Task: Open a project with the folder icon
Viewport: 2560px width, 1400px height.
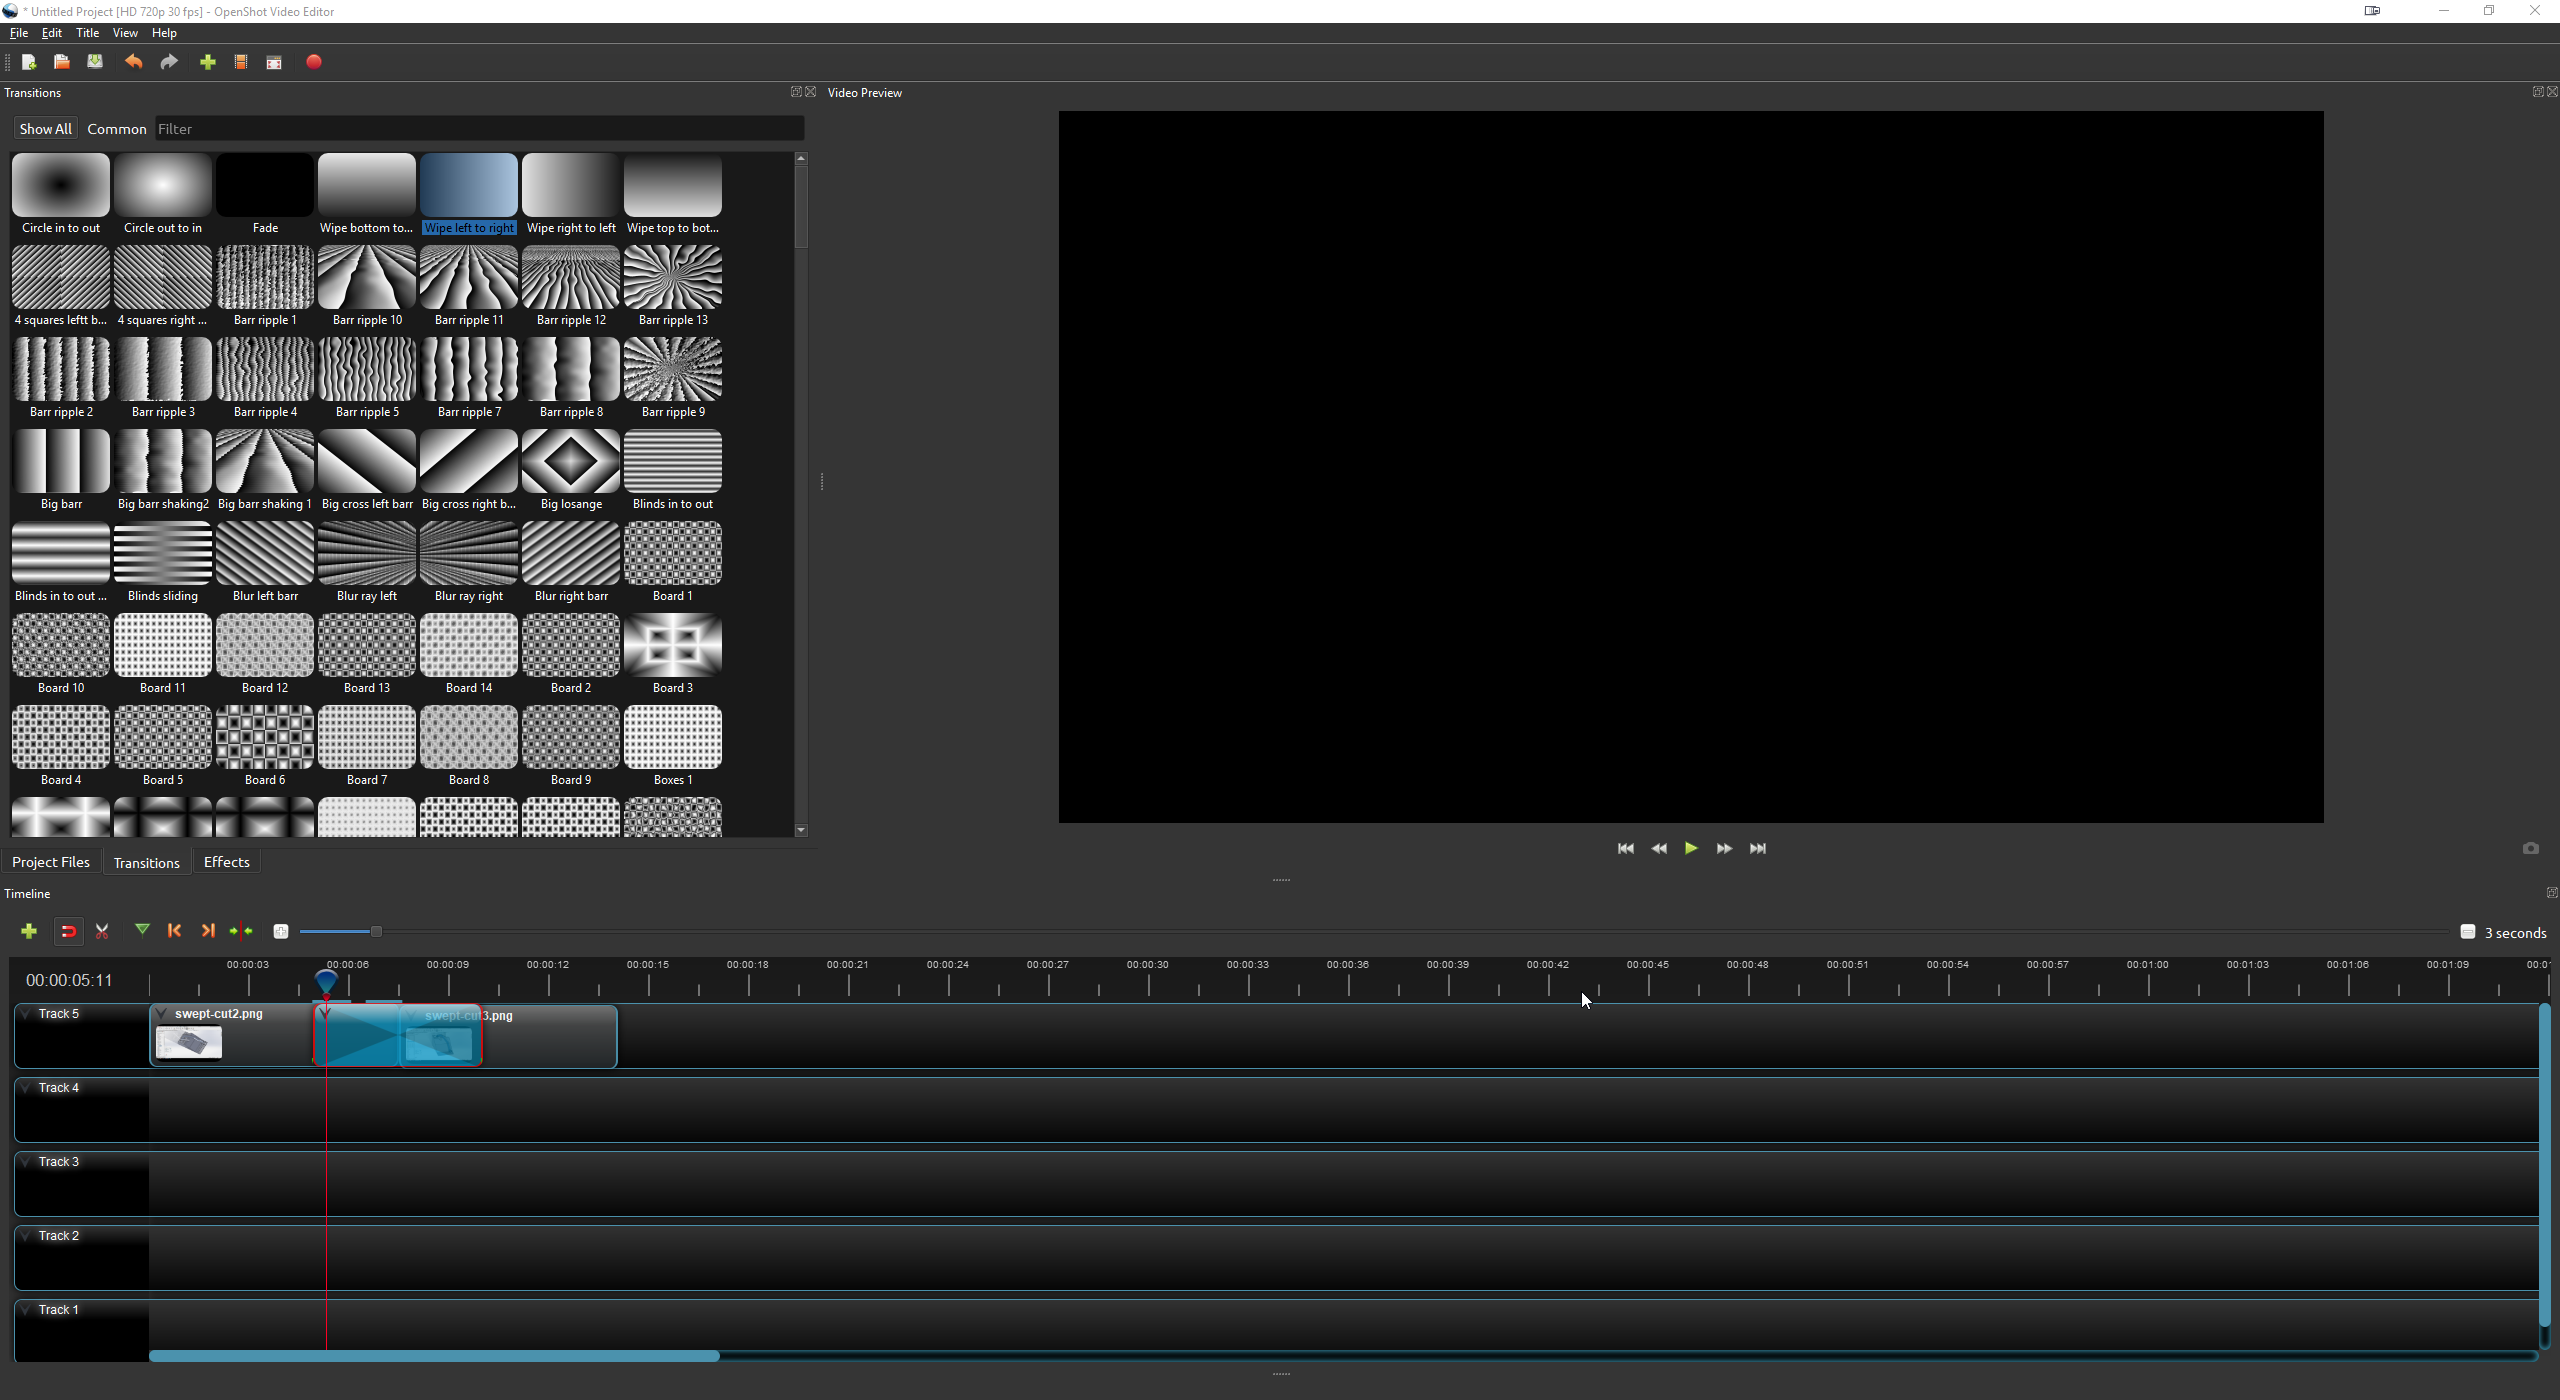Action: click(62, 62)
